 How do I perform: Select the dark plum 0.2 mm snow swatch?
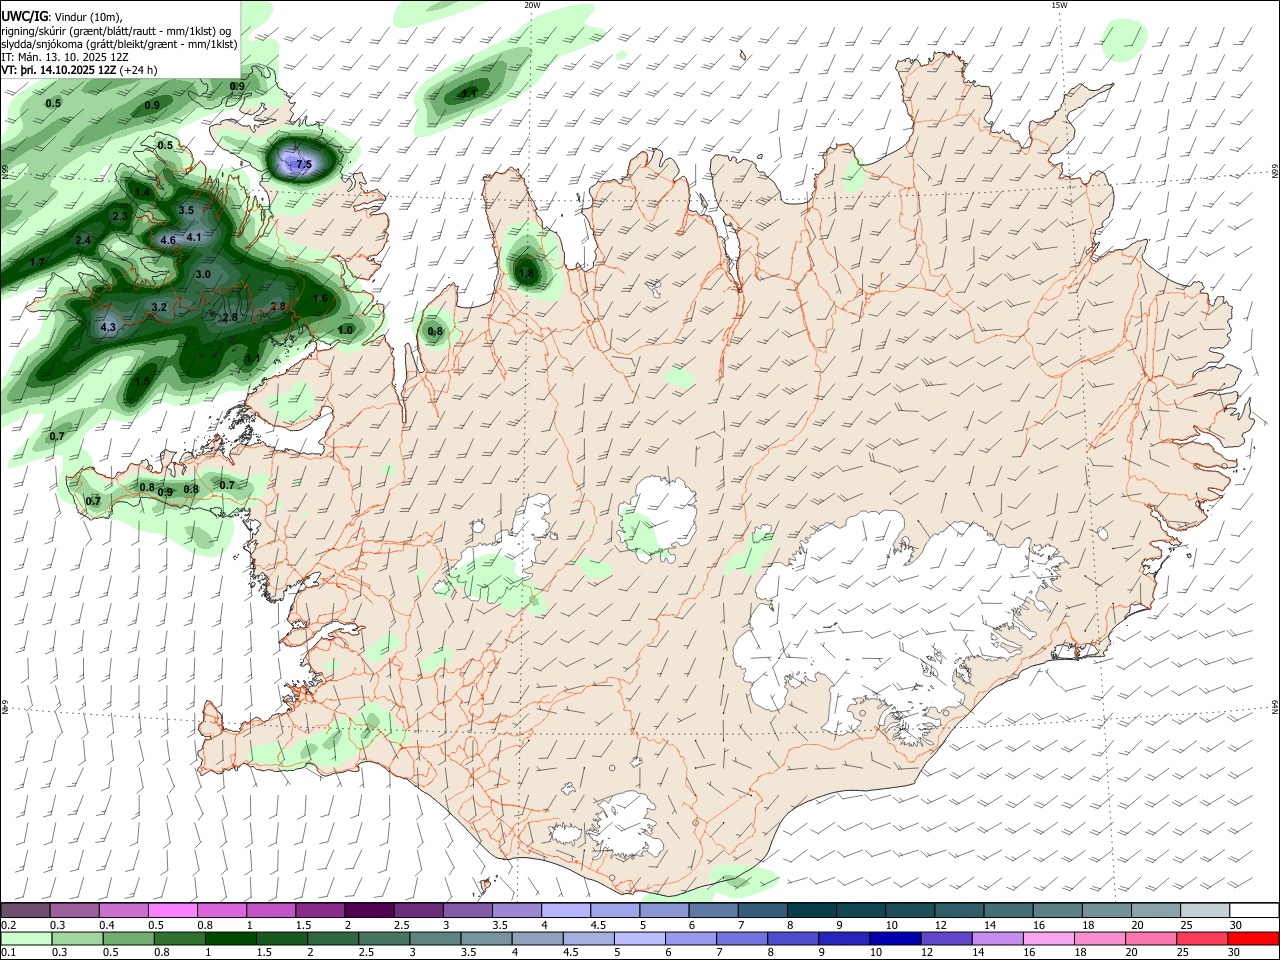[25, 910]
